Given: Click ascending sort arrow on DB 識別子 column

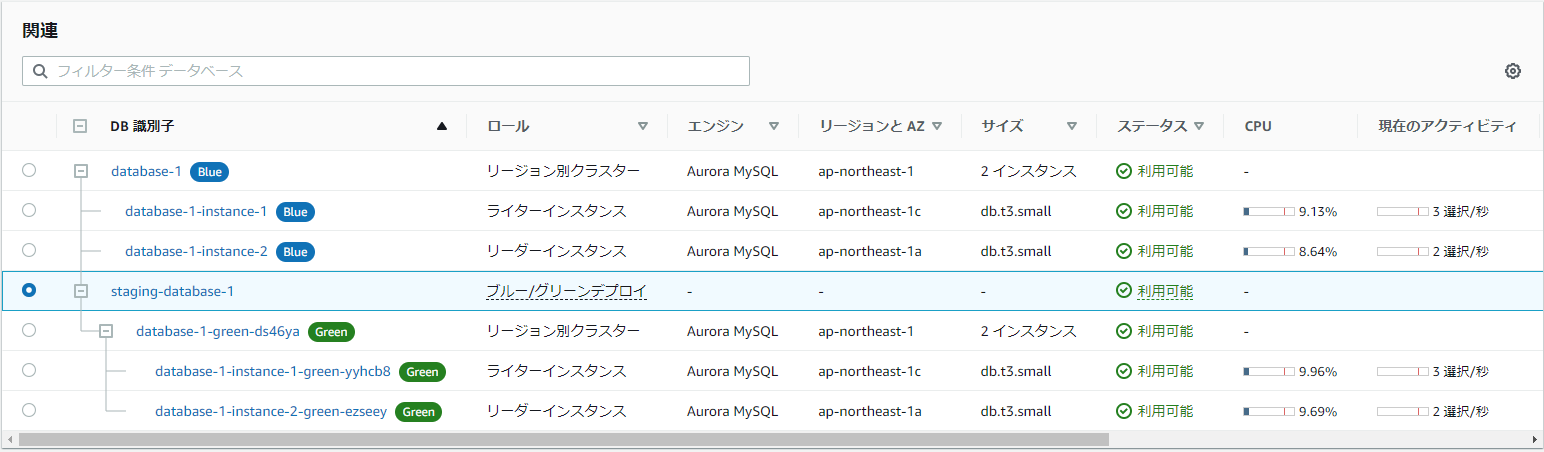Looking at the screenshot, I should point(442,127).
